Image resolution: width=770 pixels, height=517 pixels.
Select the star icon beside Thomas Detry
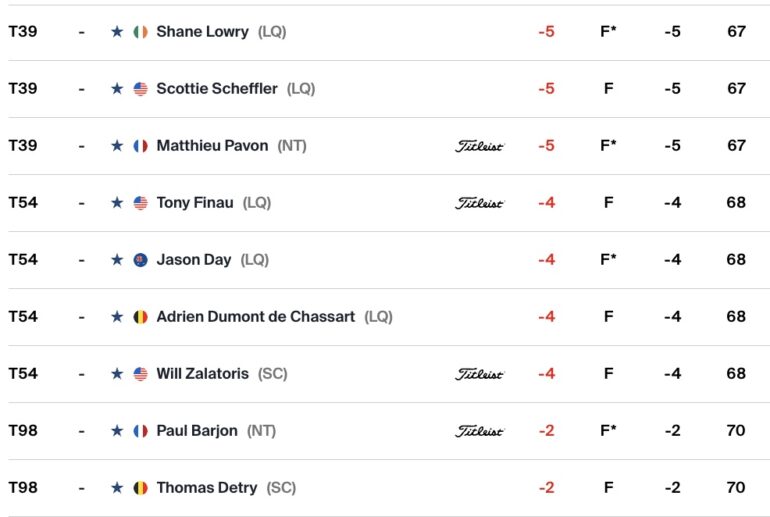117,488
